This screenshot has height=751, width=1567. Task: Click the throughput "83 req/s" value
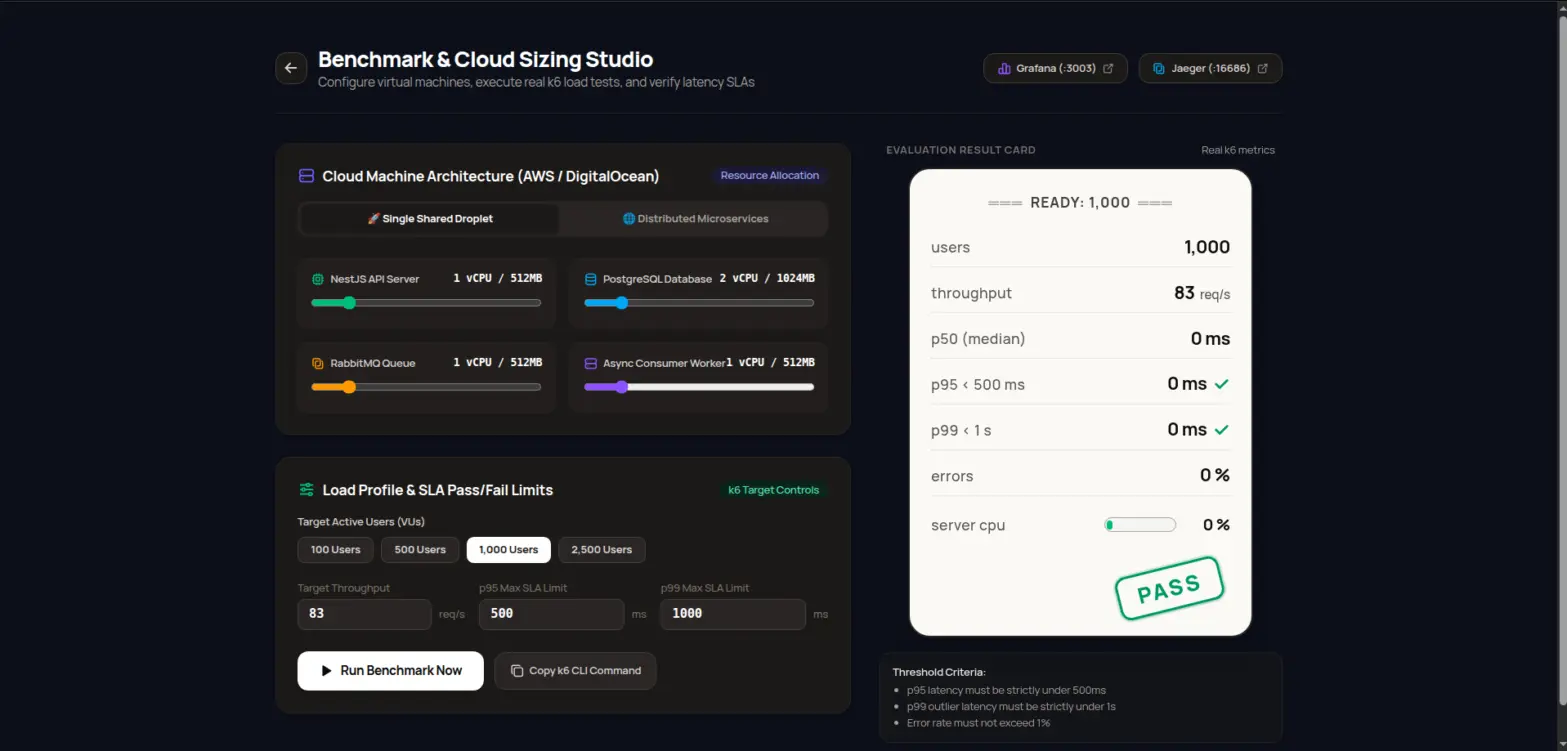coord(1202,293)
